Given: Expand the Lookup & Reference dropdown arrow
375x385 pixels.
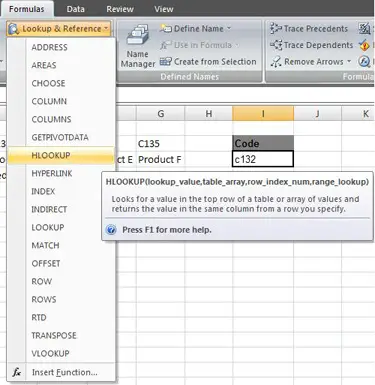Looking at the screenshot, I should click(106, 29).
